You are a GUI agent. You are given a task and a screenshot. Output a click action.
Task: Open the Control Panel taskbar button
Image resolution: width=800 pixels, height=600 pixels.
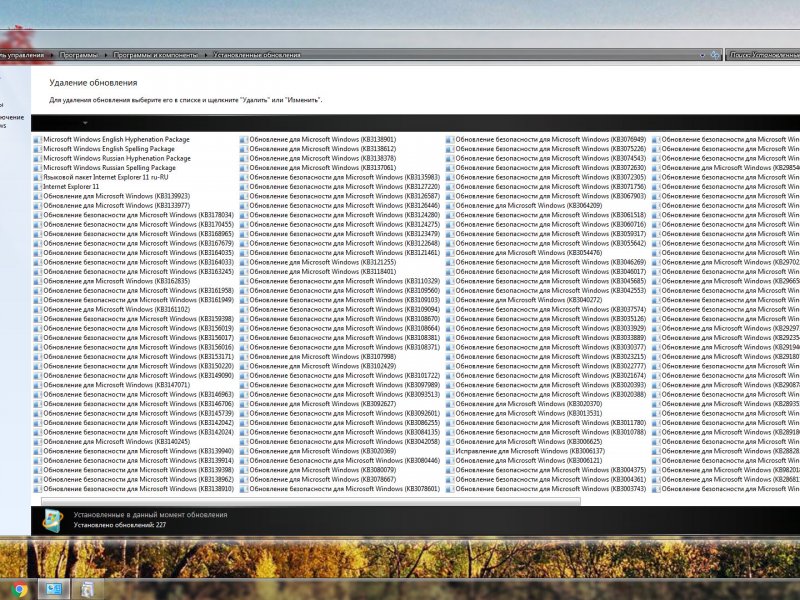coord(54,590)
